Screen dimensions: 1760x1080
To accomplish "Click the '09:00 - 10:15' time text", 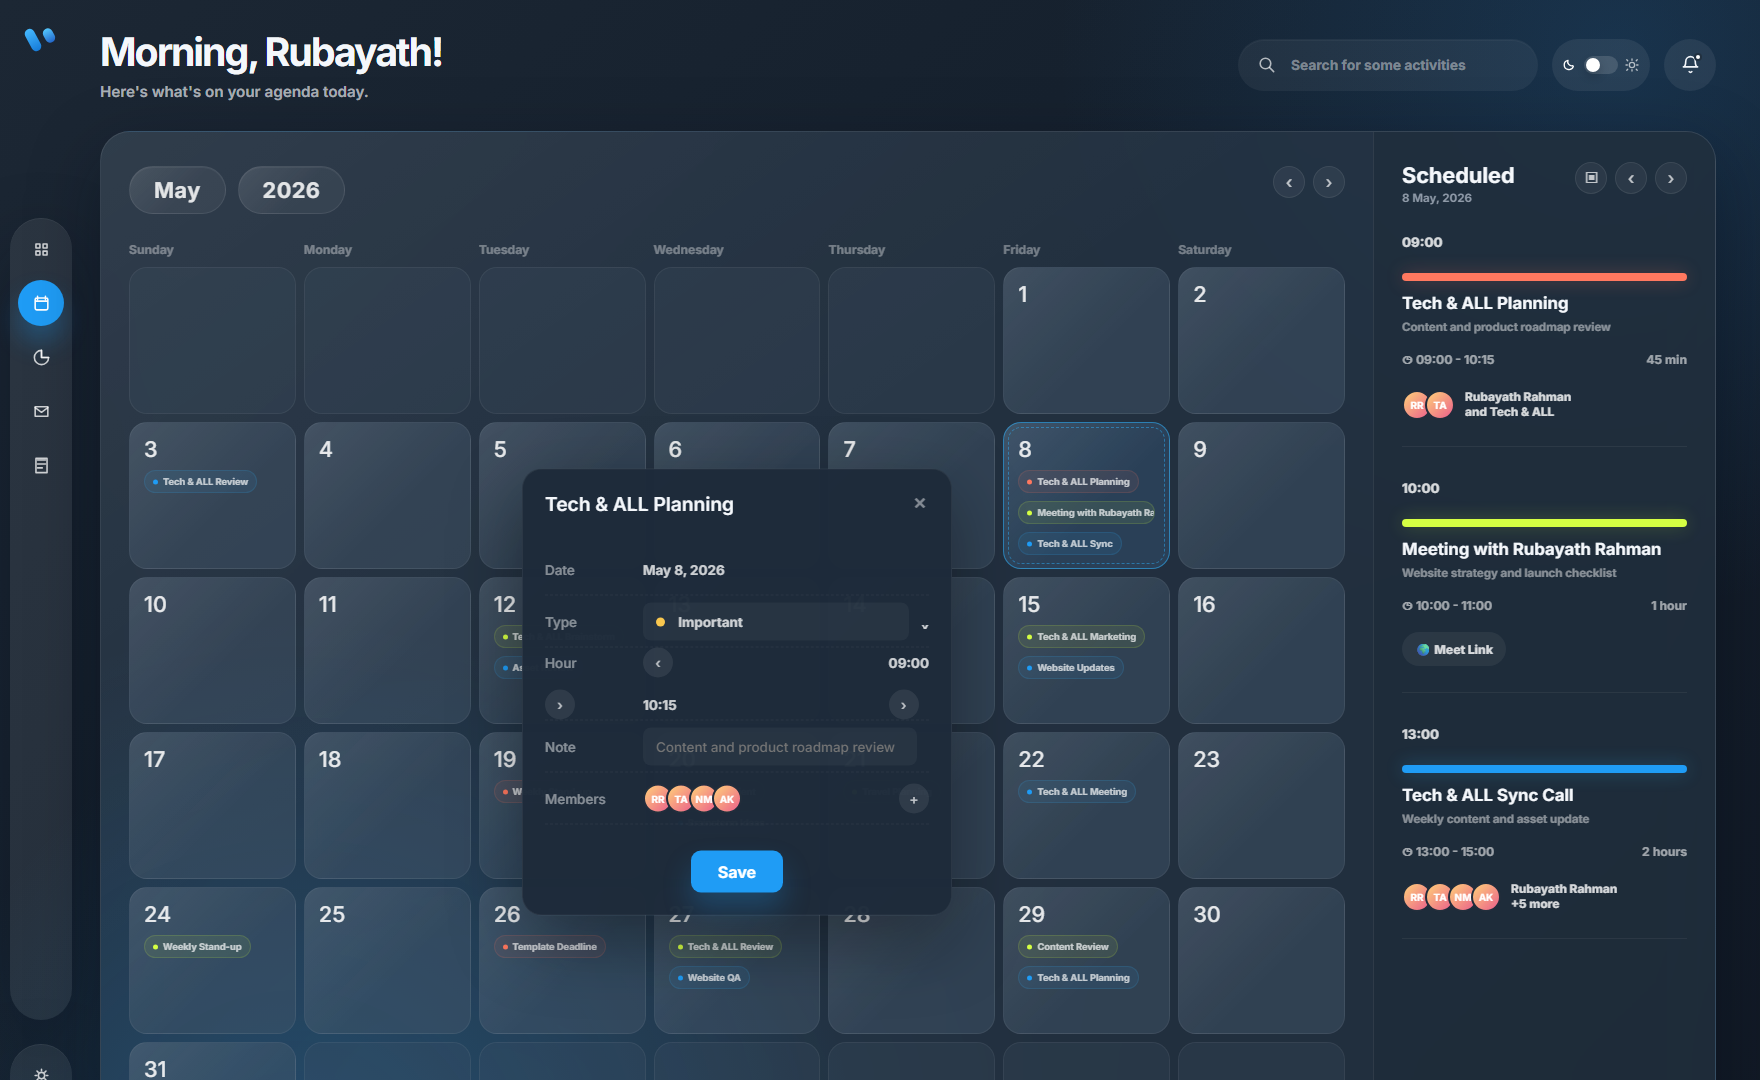I will (1454, 360).
